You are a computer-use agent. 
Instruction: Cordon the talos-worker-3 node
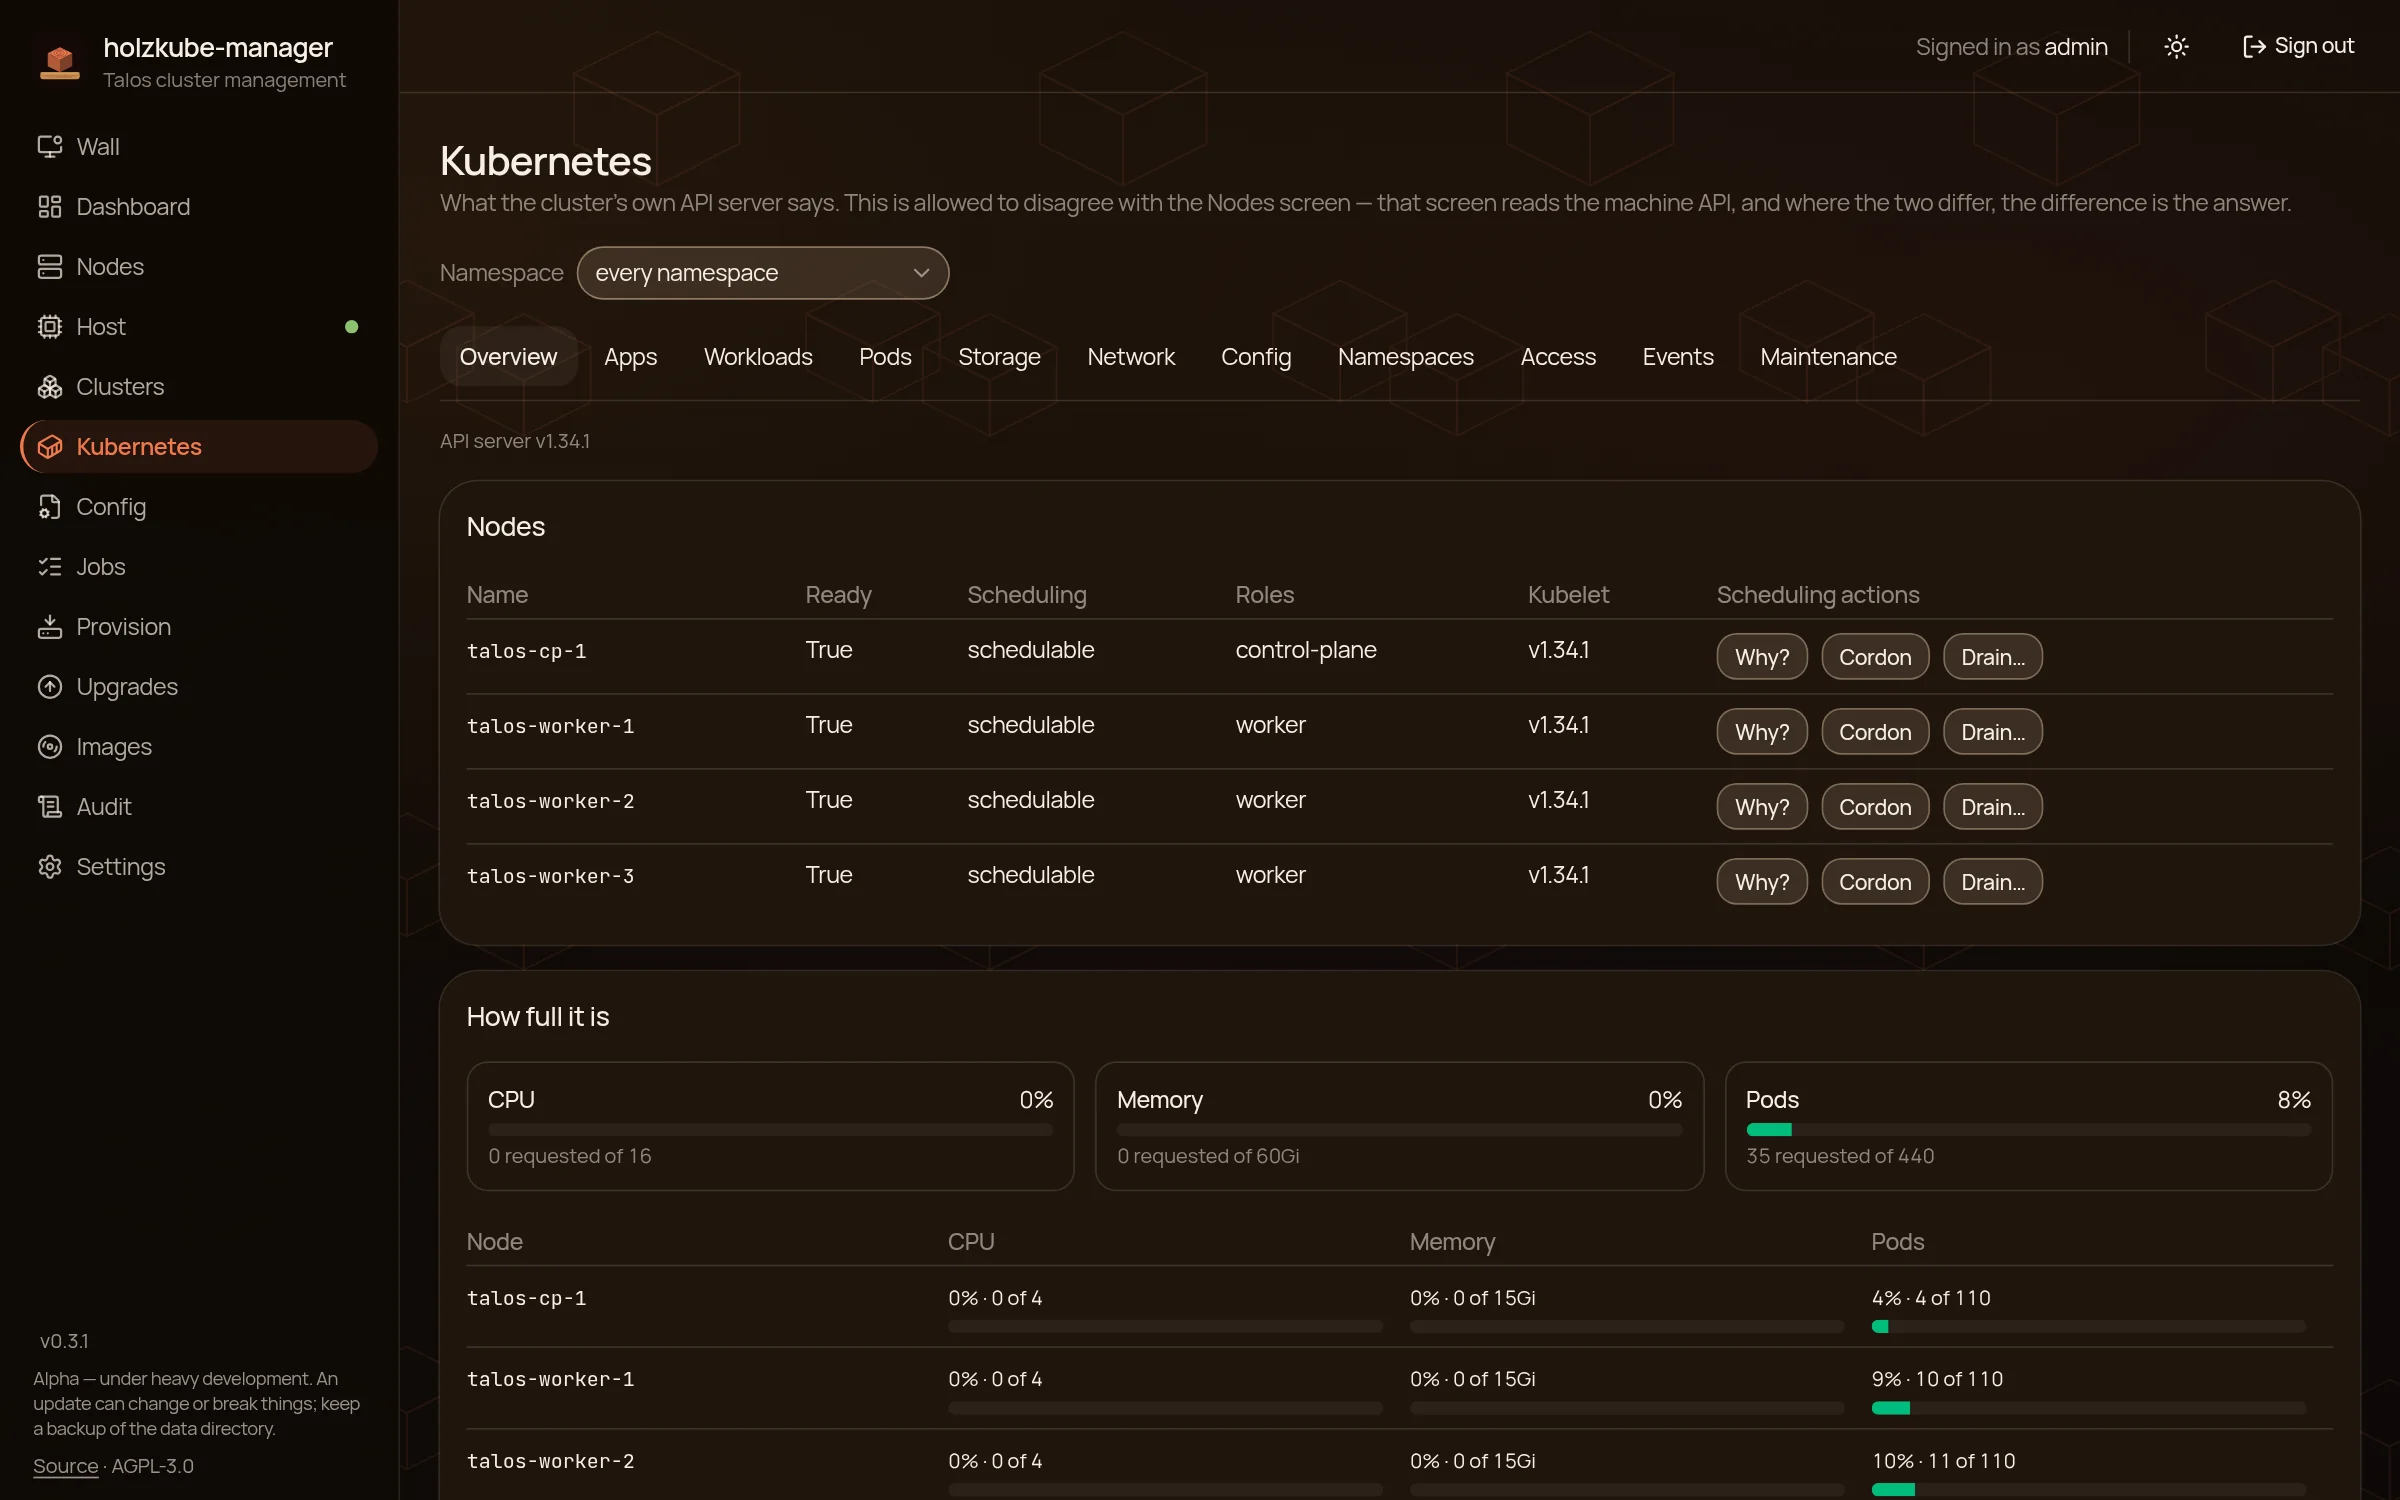pyautogui.click(x=1875, y=882)
